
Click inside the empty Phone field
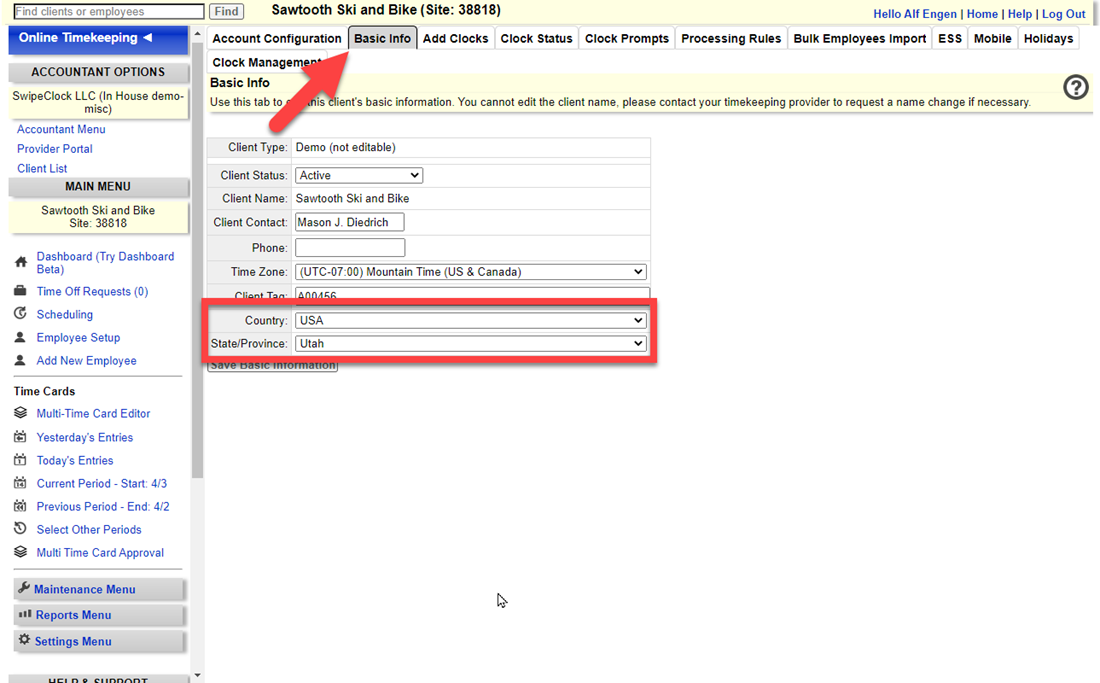(349, 247)
